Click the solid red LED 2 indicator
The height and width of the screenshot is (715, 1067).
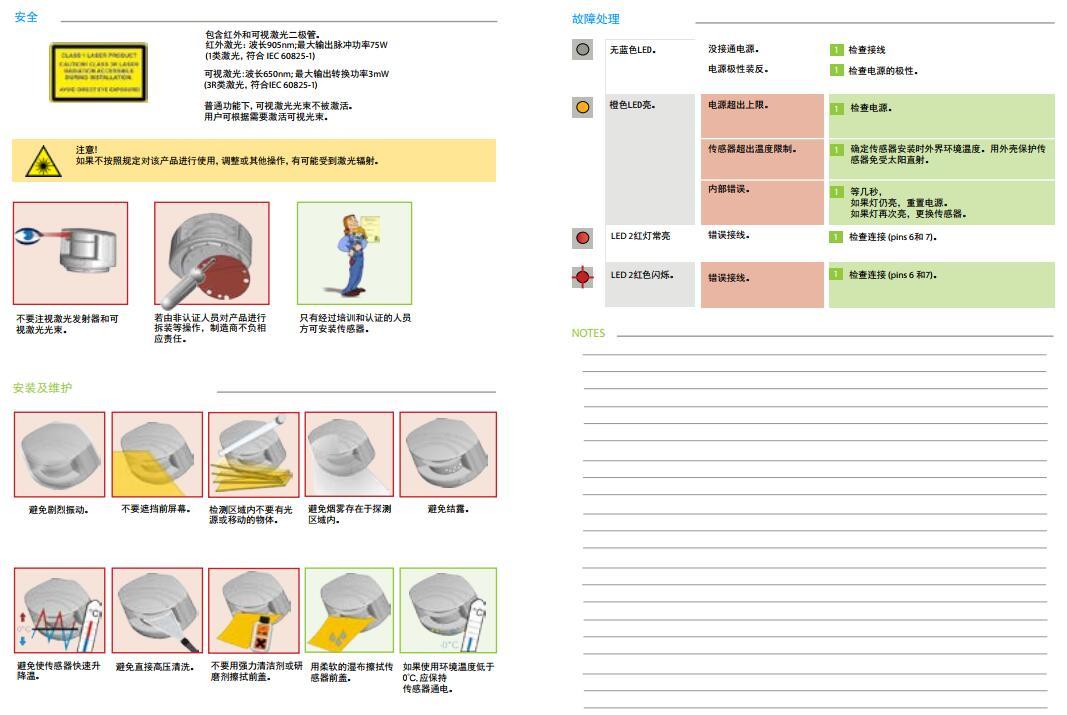[583, 238]
